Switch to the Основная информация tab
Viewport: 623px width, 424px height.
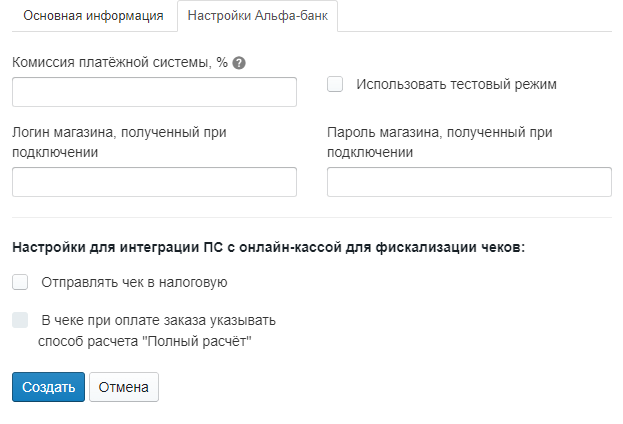[x=94, y=16]
